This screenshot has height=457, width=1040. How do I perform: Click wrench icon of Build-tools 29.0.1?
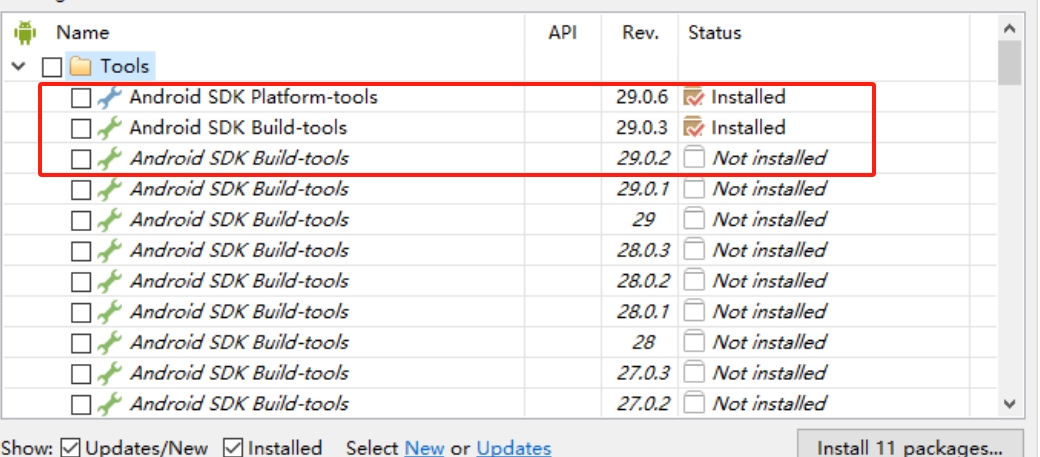pyautogui.click(x=109, y=189)
